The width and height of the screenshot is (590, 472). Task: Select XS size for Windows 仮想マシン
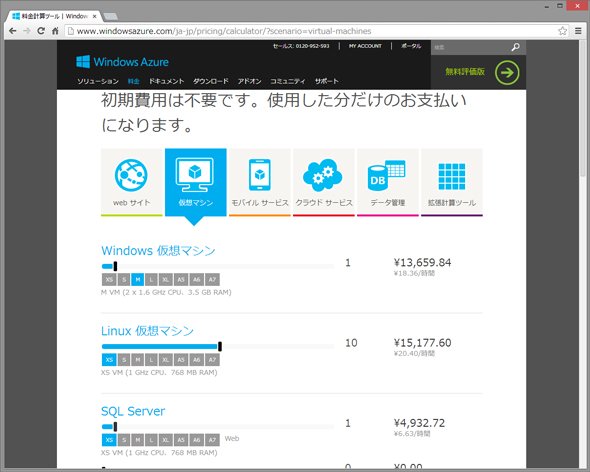109,279
